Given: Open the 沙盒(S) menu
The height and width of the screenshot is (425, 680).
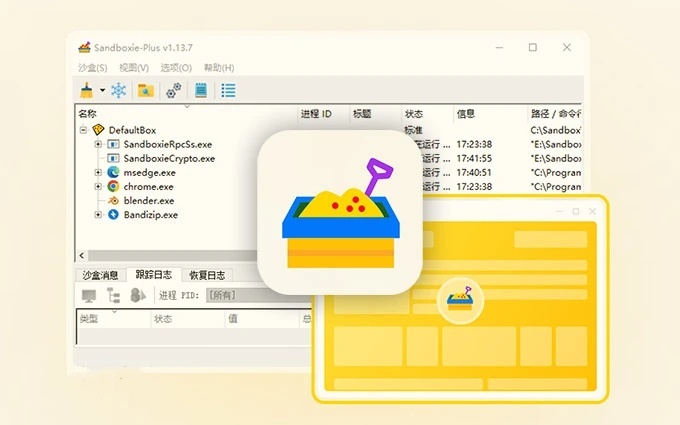Looking at the screenshot, I should [x=92, y=68].
